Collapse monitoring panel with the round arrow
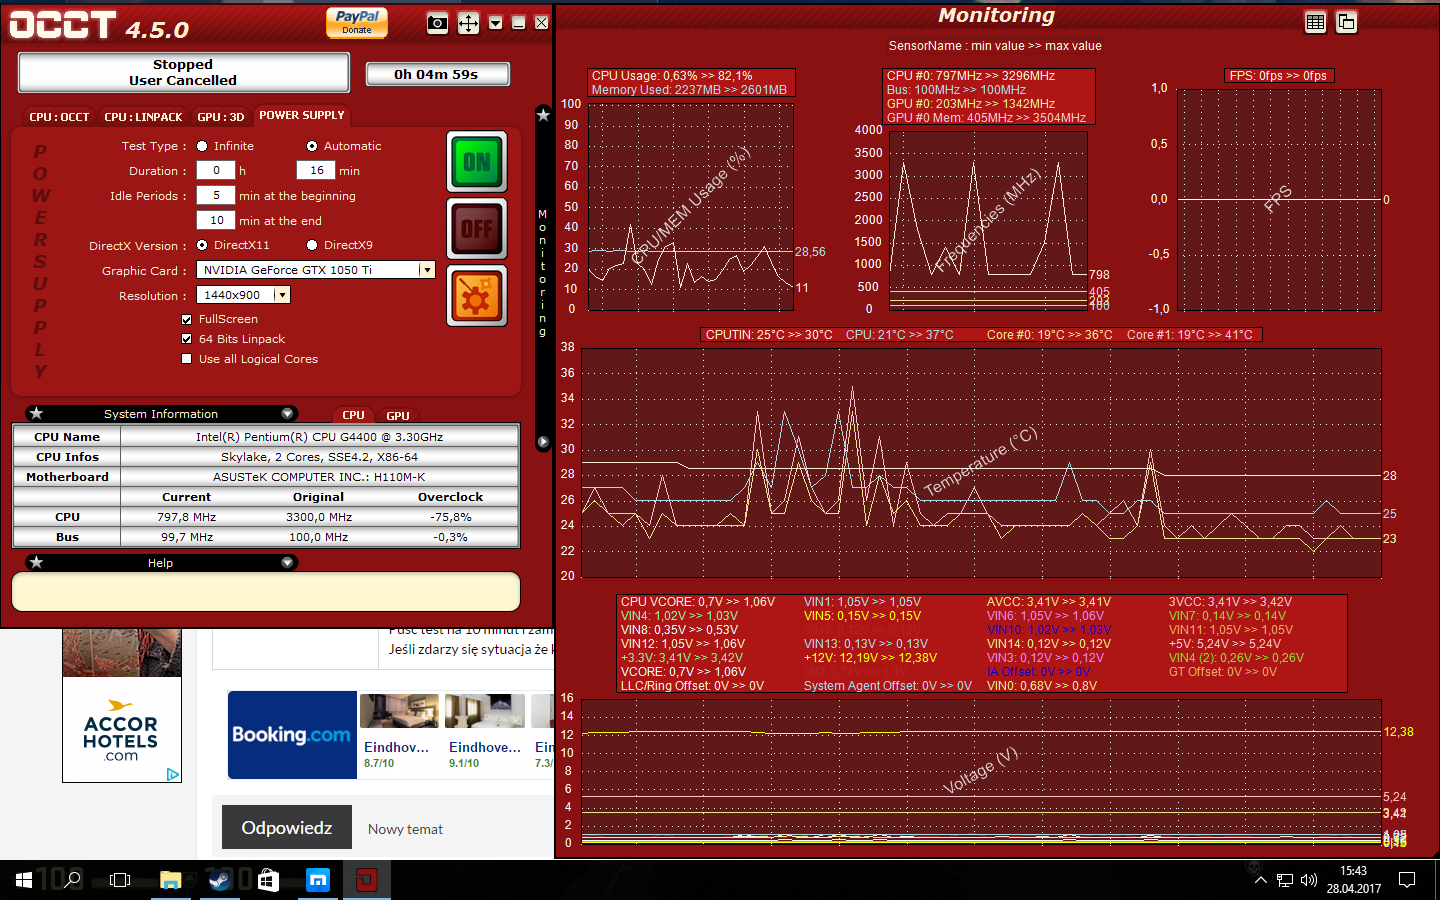Image resolution: width=1440 pixels, height=900 pixels. [x=543, y=441]
